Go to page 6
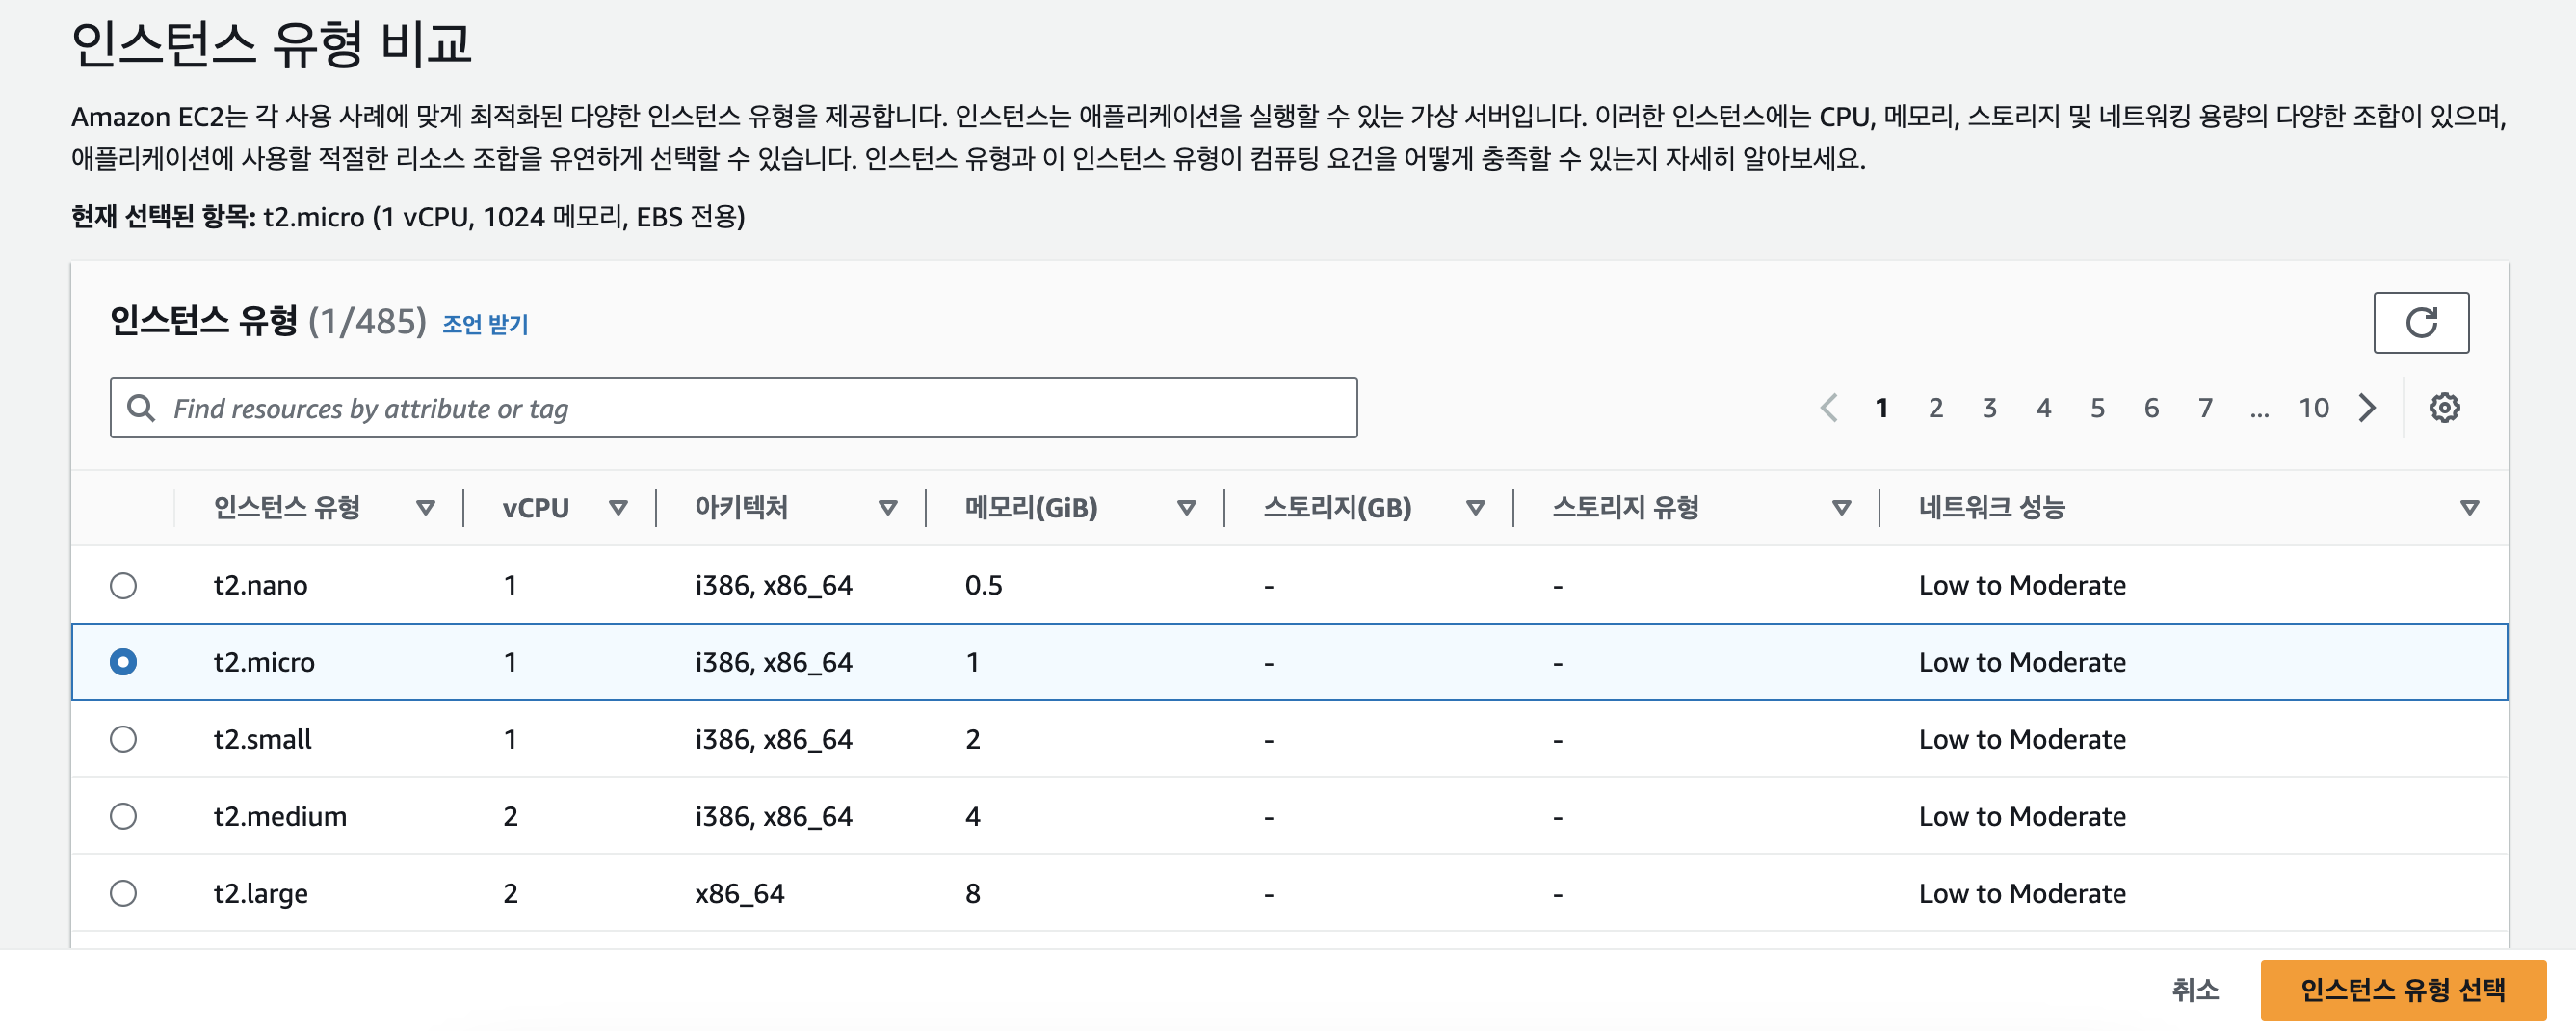 click(2152, 408)
